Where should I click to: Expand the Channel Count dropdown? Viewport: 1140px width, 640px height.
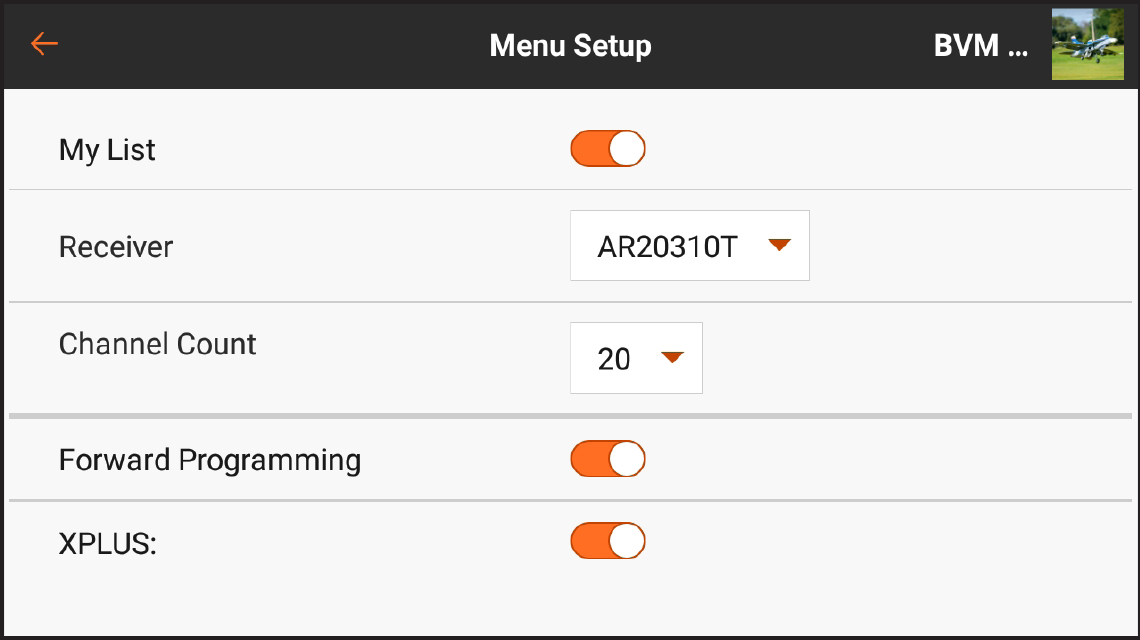[636, 358]
